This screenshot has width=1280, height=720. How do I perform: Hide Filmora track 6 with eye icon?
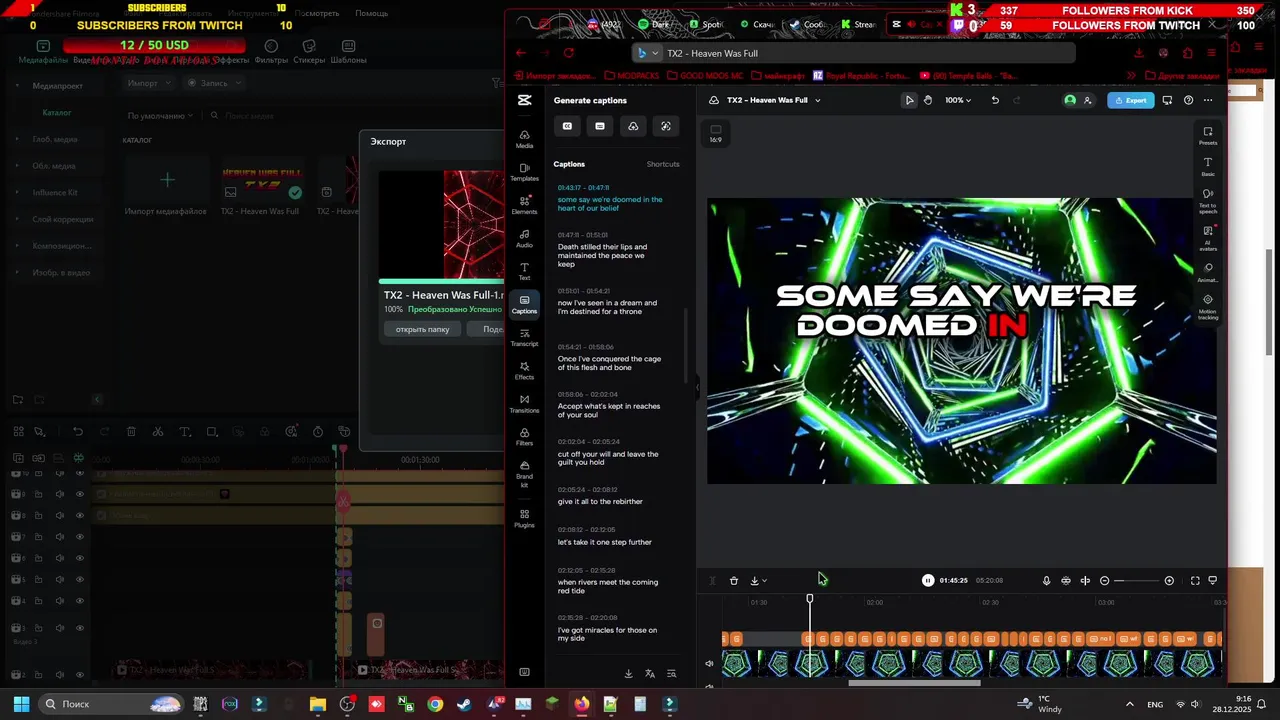click(80, 558)
